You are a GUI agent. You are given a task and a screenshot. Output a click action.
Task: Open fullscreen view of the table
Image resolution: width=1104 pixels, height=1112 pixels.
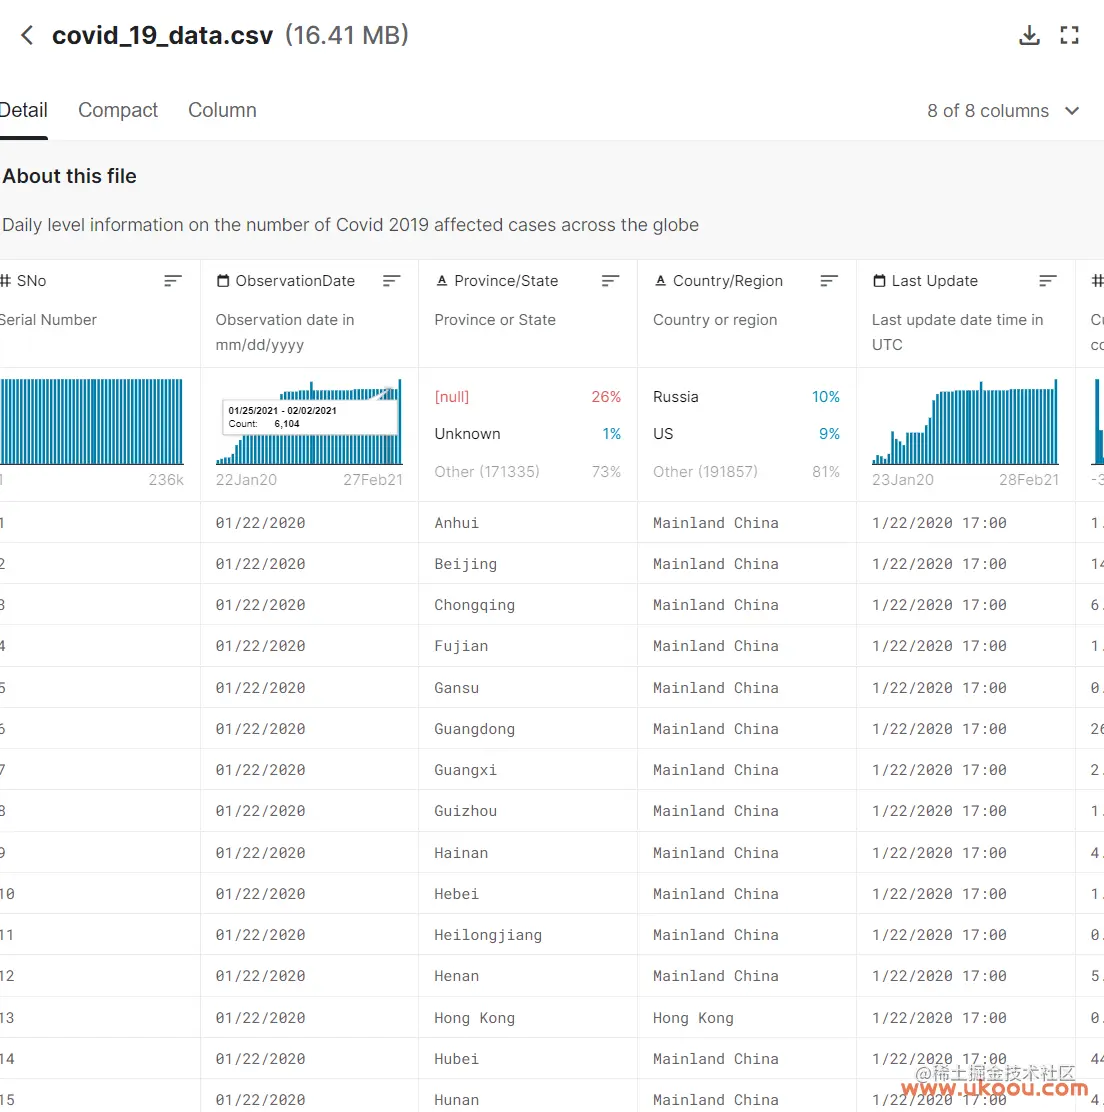click(x=1069, y=35)
